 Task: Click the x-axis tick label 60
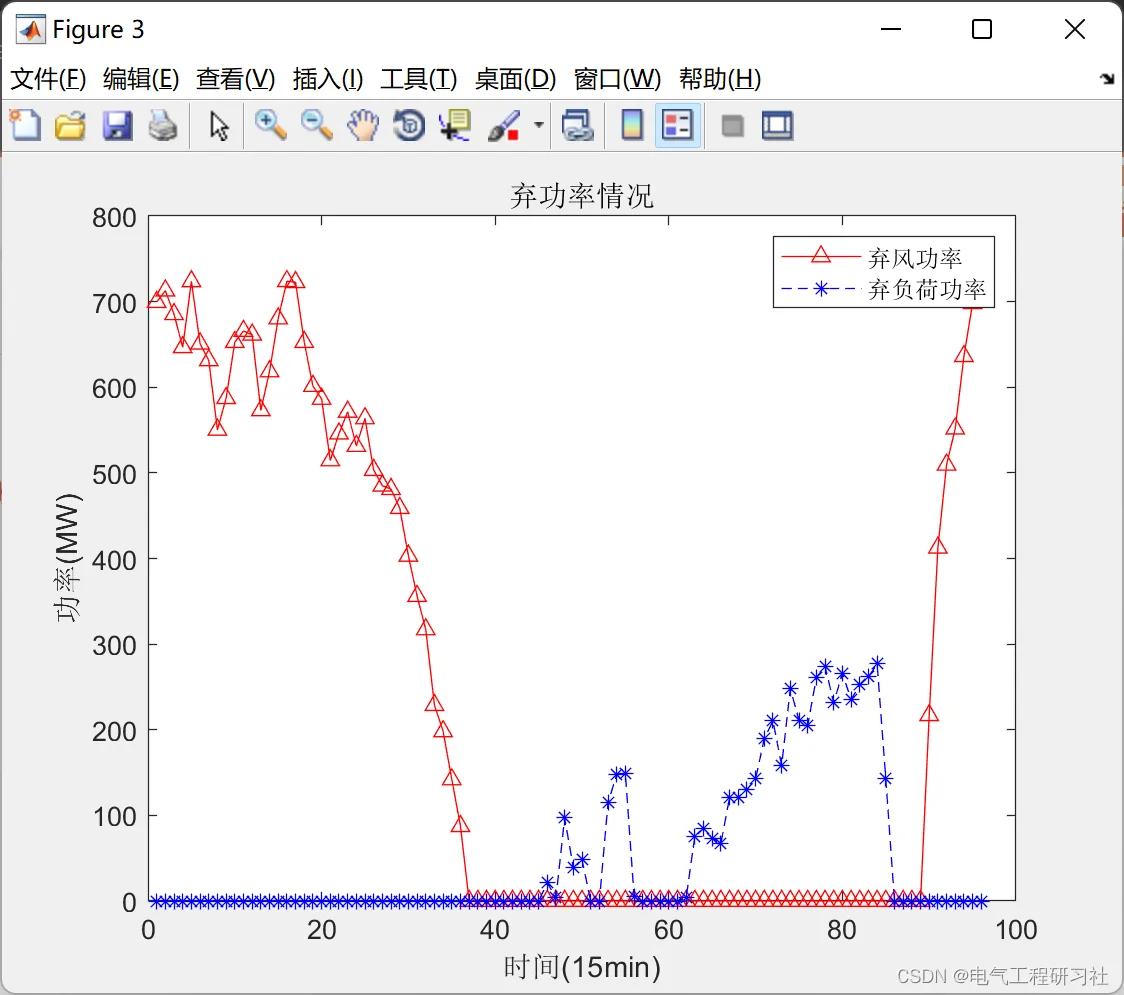668,930
